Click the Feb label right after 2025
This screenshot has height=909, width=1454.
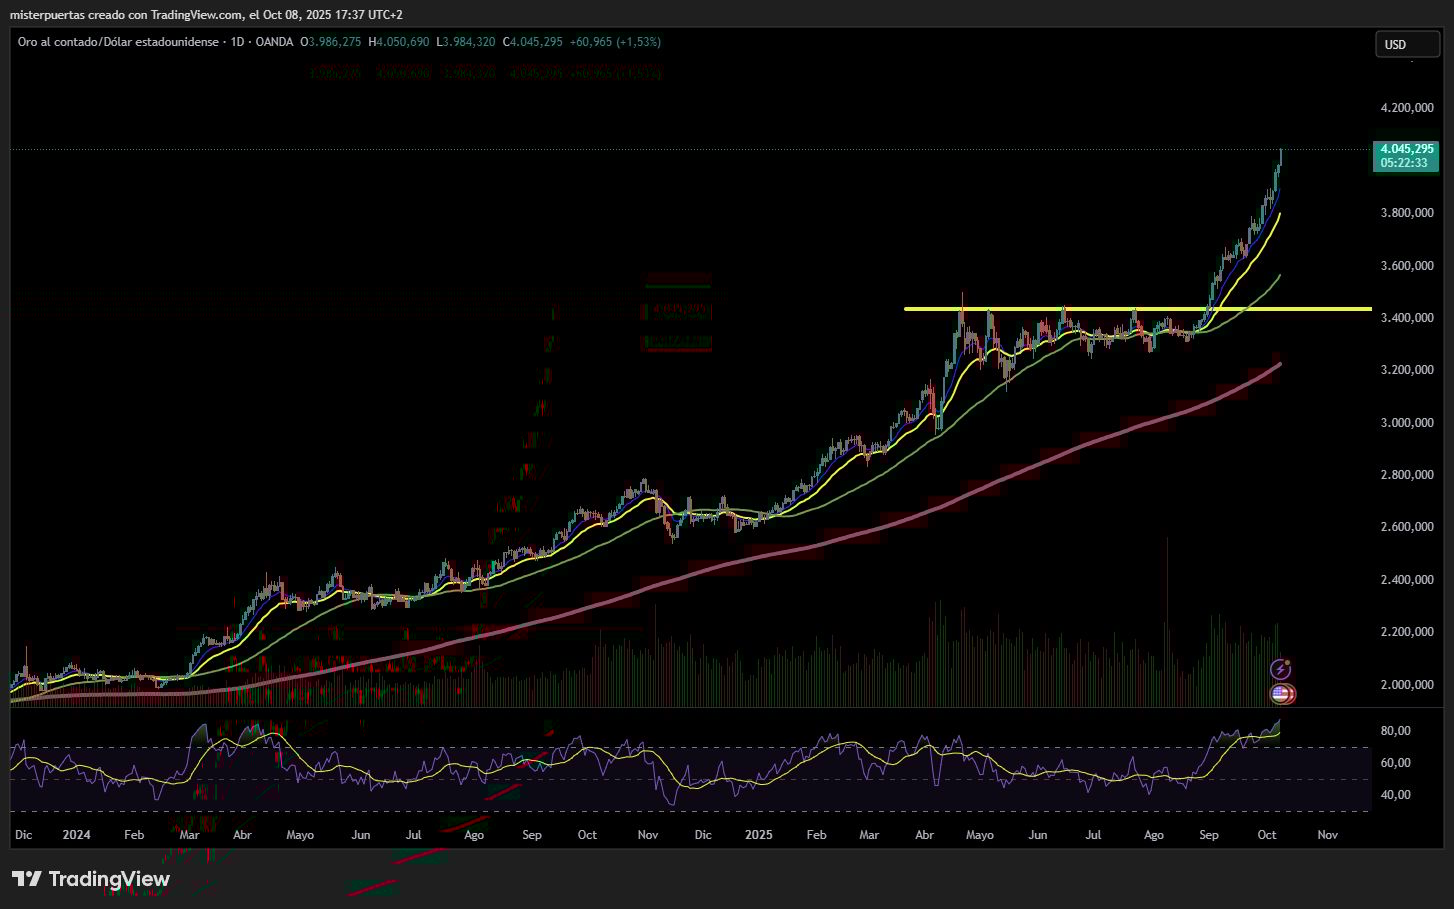(x=817, y=835)
